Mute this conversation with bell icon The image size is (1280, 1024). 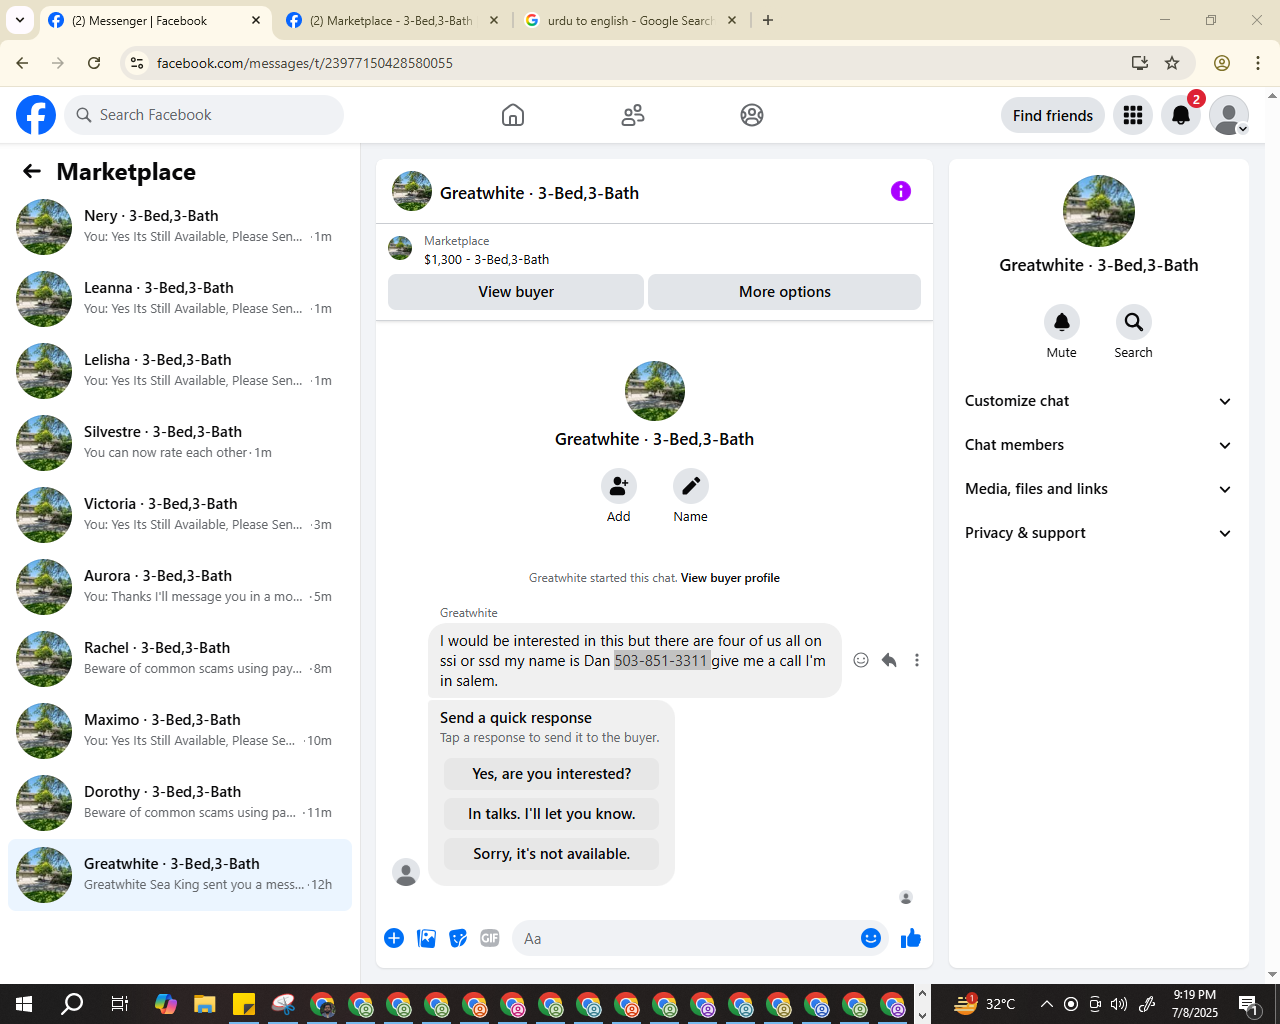[x=1062, y=322]
